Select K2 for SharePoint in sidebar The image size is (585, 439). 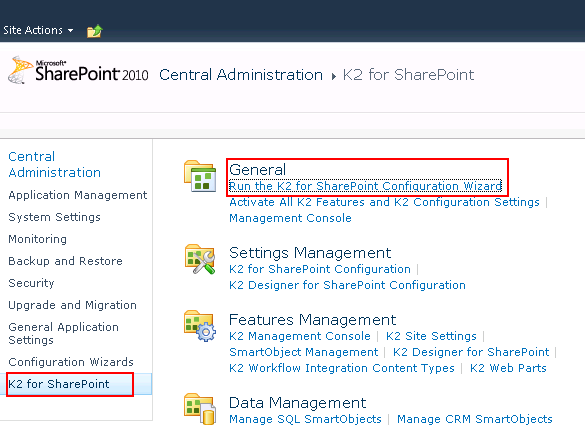click(x=59, y=384)
